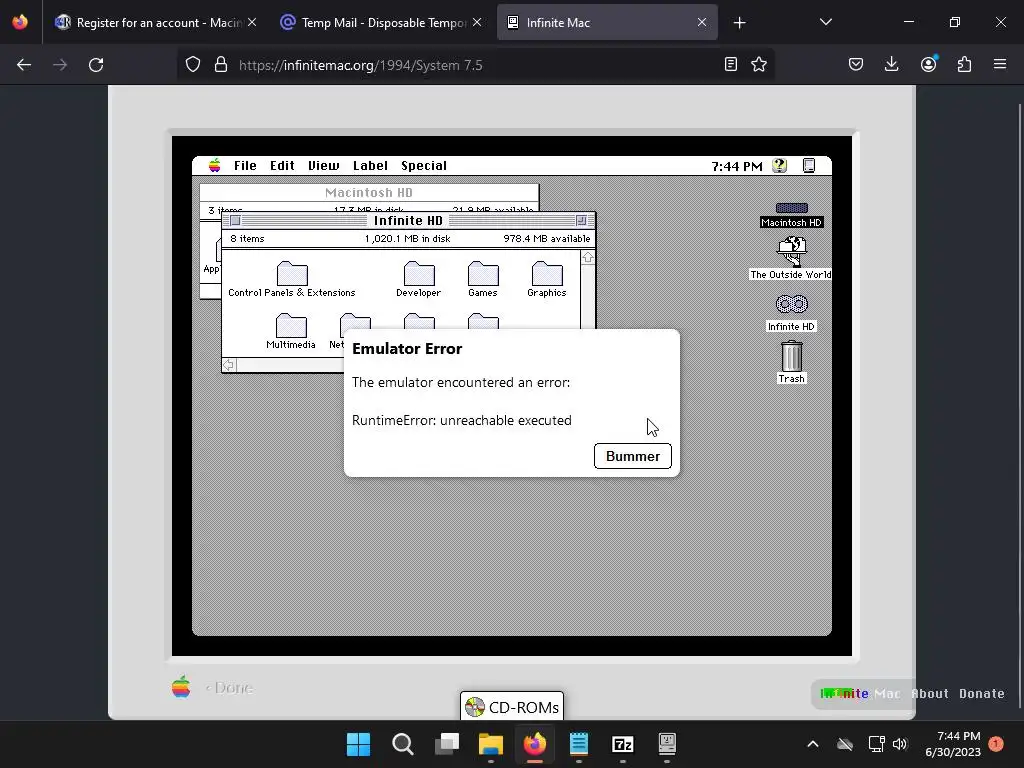Open the Label menu
This screenshot has height=768, width=1024.
click(x=370, y=165)
